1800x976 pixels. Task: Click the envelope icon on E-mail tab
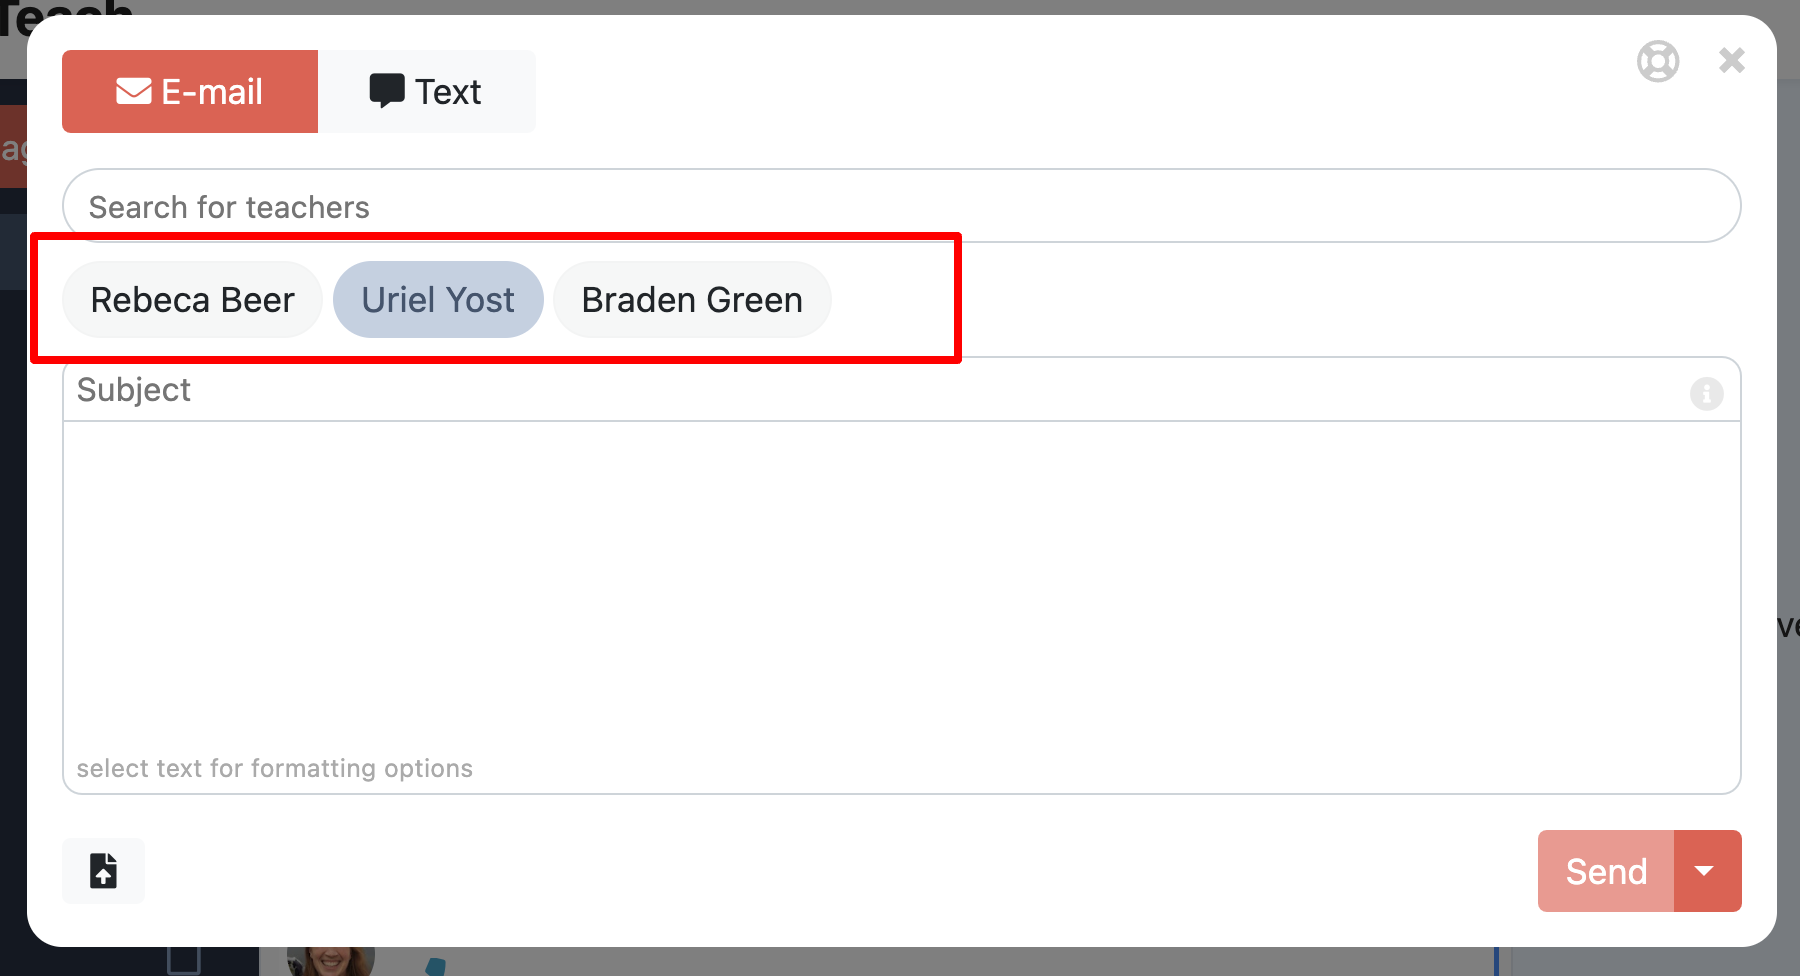click(134, 92)
